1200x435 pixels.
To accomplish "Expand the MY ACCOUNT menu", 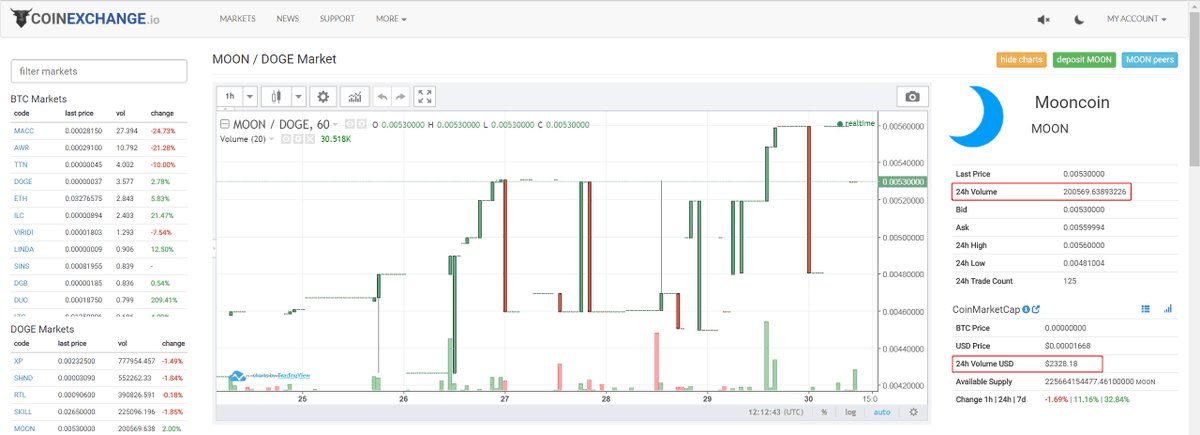I will pyautogui.click(x=1137, y=19).
